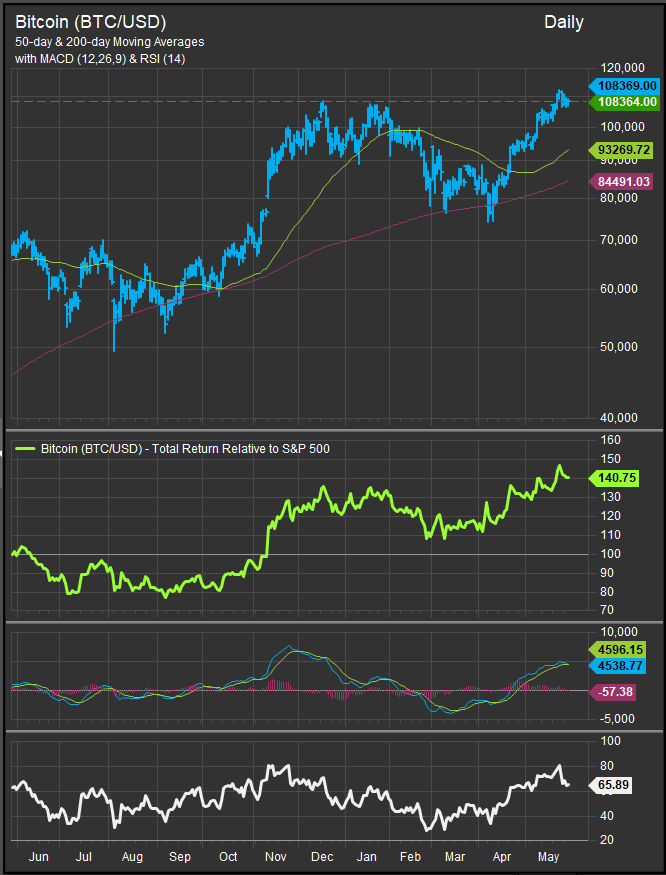Viewport: 666px width, 875px height.
Task: Click the Sep month label
Action: 180,856
